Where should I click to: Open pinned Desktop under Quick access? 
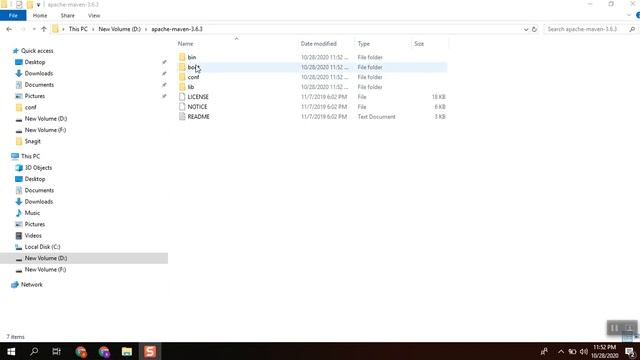coord(35,62)
